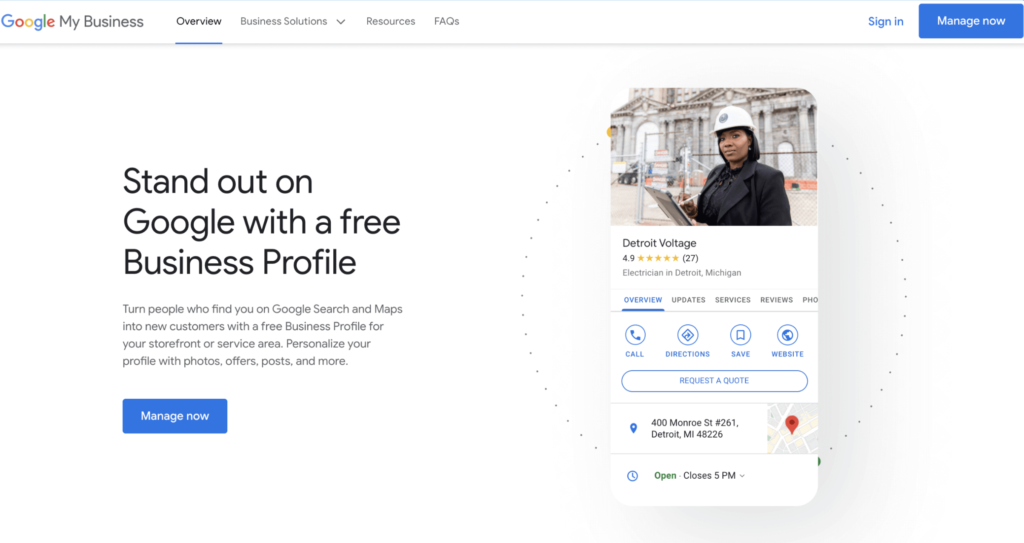Screen dimensions: 1024x543
Task: Tap the Directions diamond icon
Action: pyautogui.click(x=687, y=335)
